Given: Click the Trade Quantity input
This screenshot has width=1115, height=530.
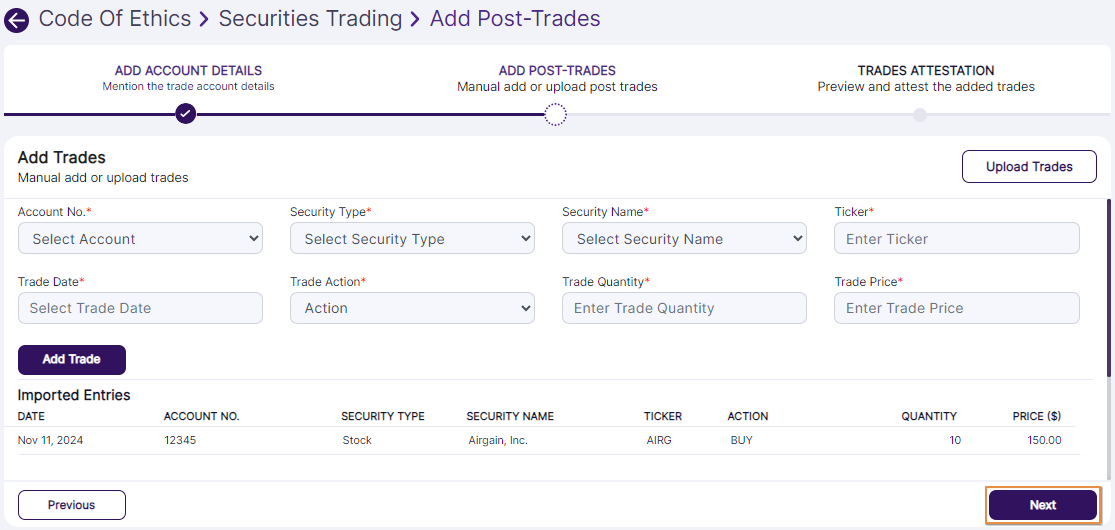Looking at the screenshot, I should pos(684,308).
